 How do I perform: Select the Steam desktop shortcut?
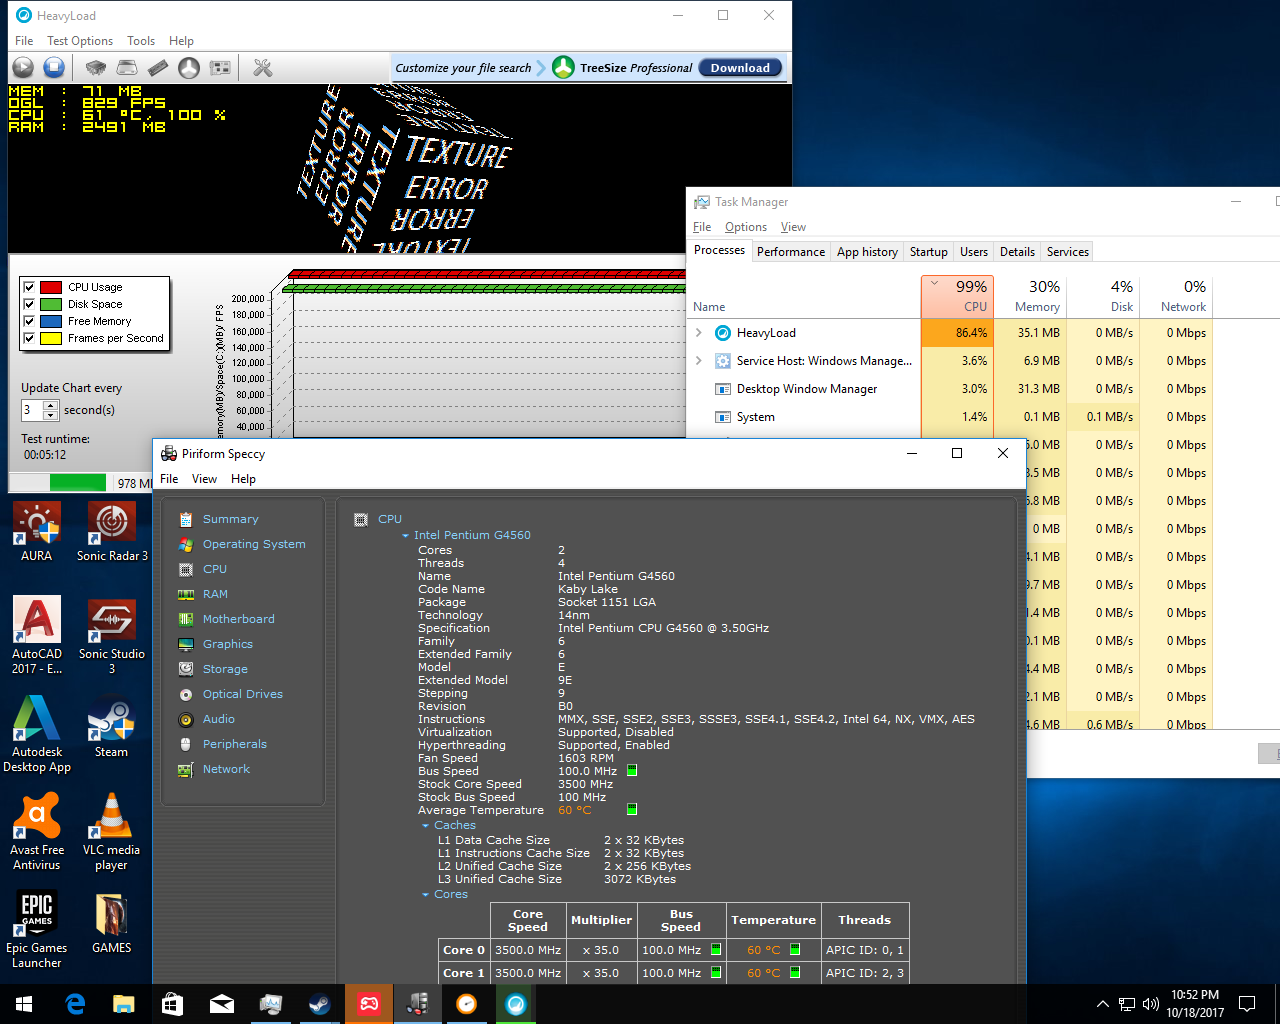tap(111, 728)
